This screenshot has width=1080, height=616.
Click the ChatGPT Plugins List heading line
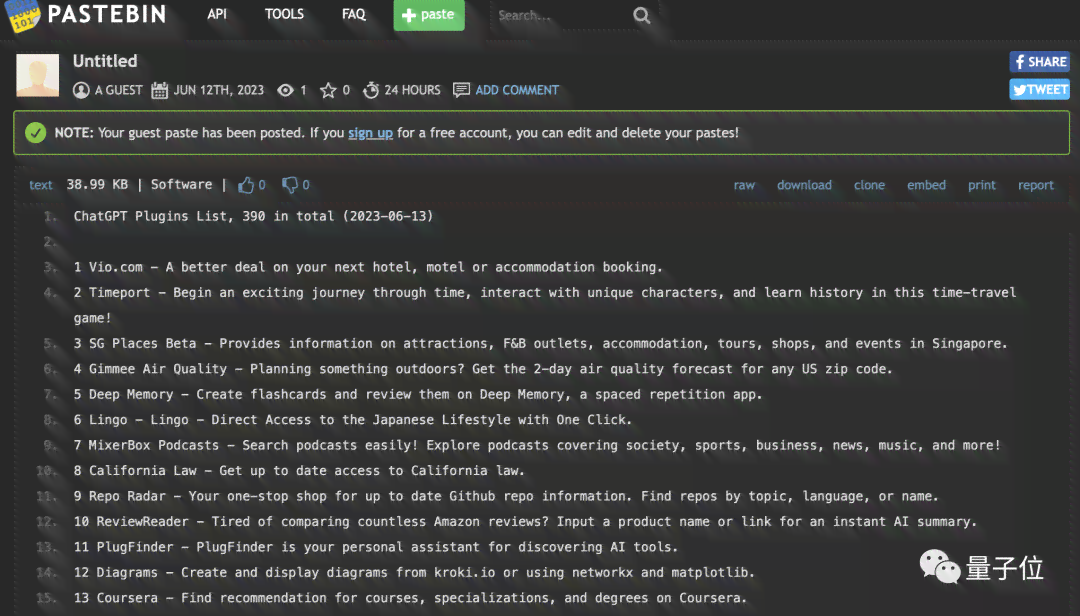tap(253, 216)
